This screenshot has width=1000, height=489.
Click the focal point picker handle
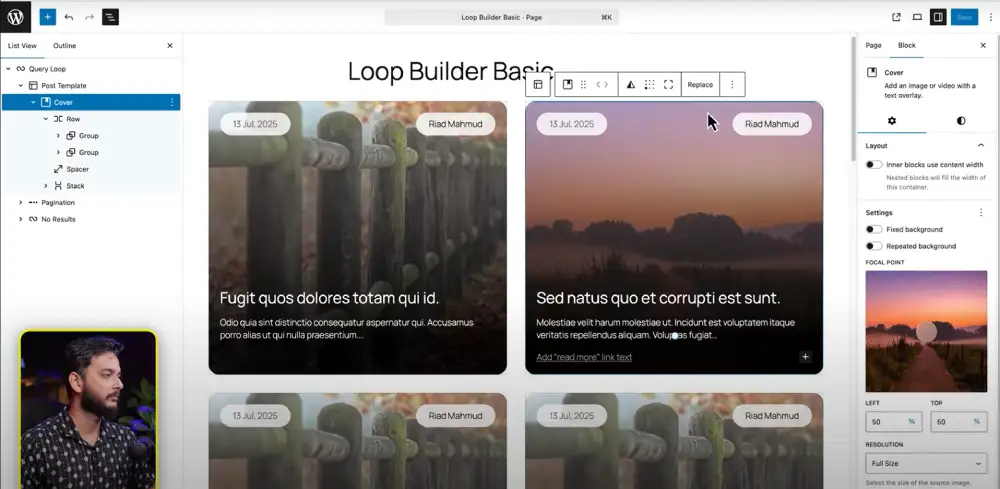(926, 332)
